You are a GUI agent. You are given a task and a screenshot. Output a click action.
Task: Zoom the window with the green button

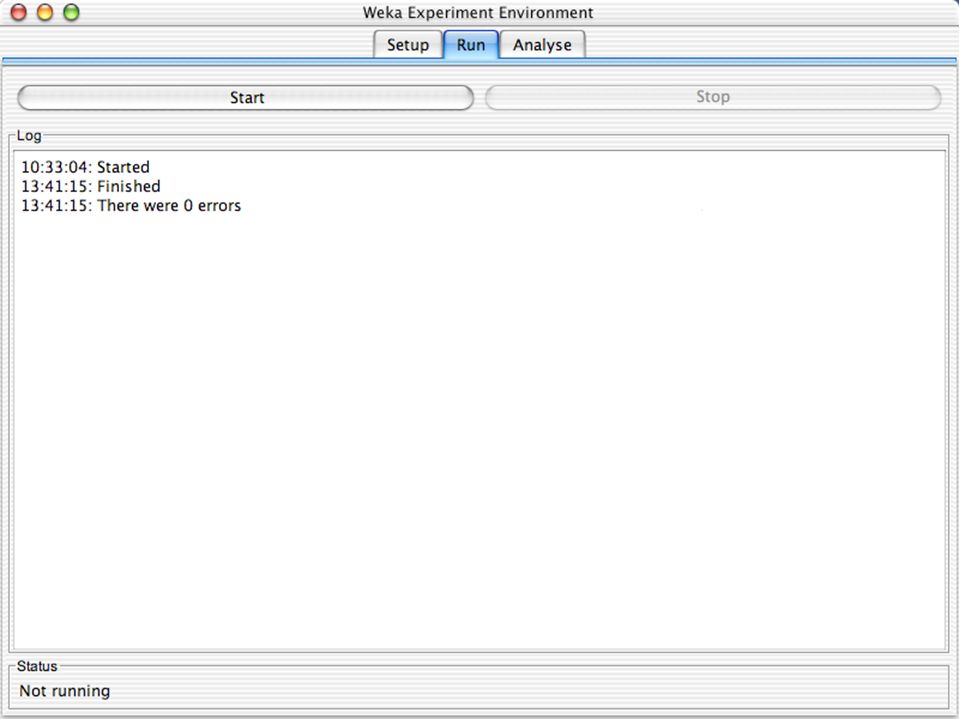pyautogui.click(x=72, y=12)
